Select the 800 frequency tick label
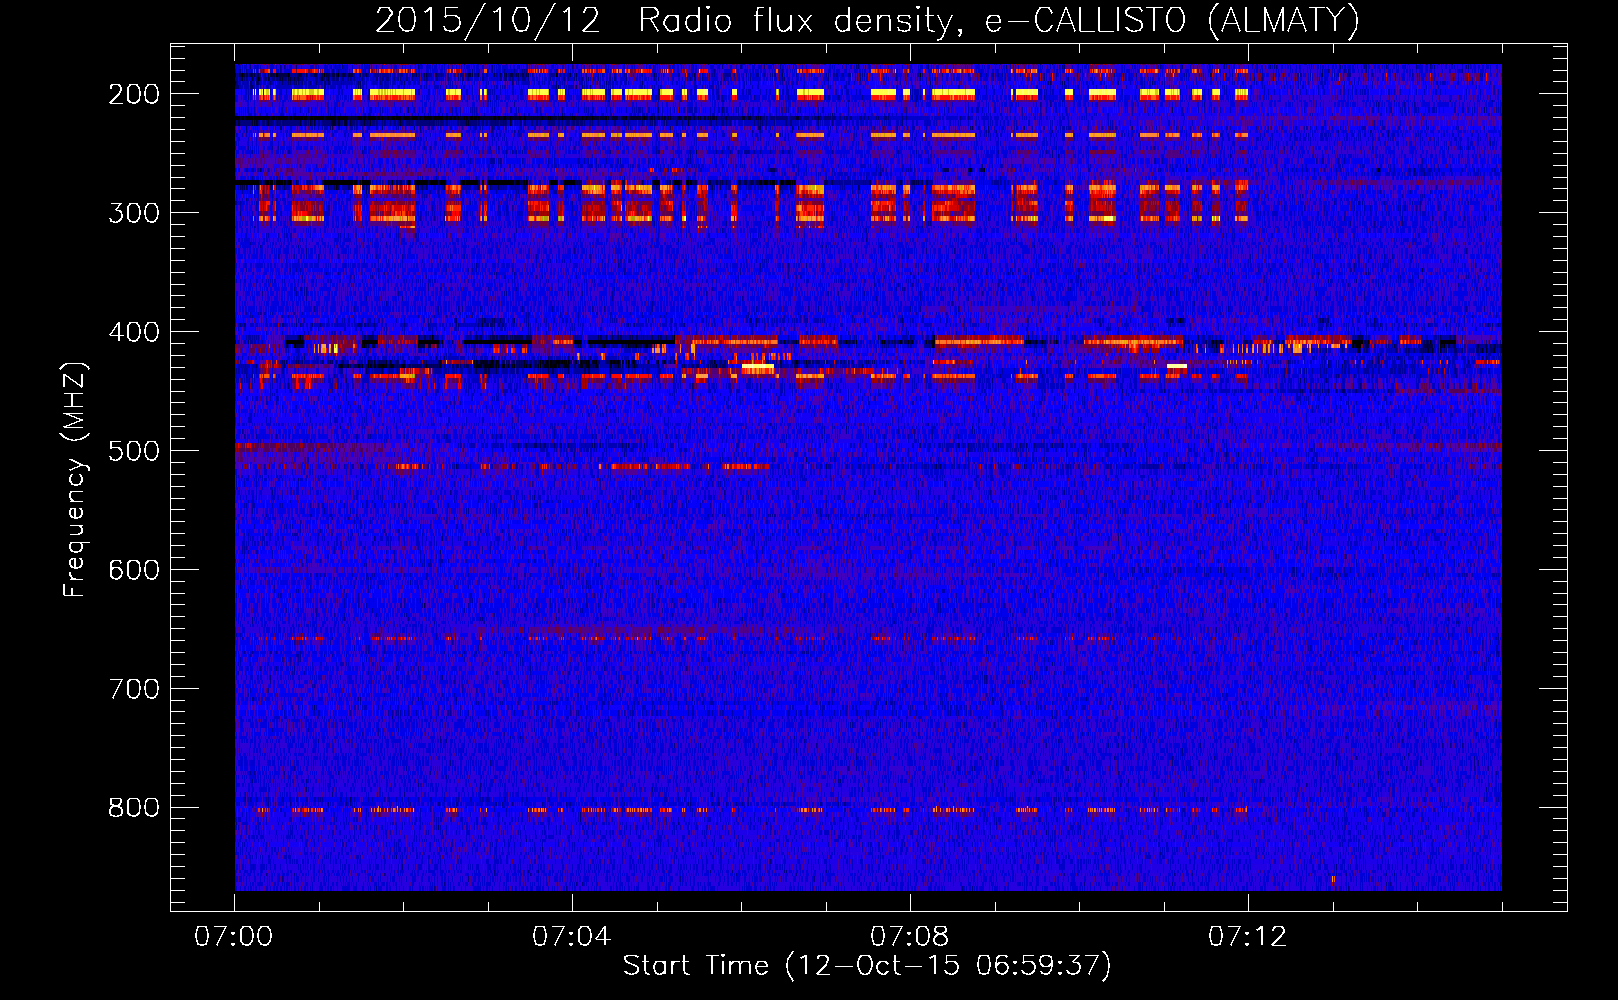Viewport: 1618px width, 1000px height. pos(134,808)
